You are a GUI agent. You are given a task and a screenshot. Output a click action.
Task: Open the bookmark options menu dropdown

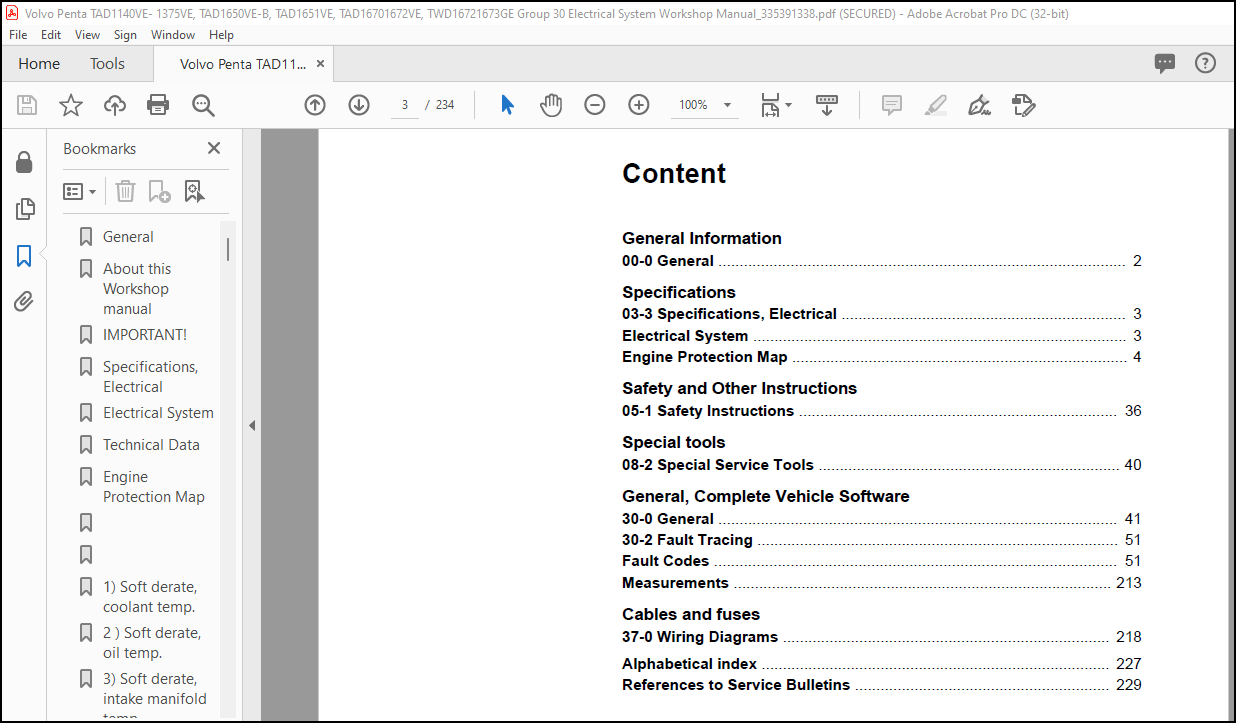tap(80, 191)
